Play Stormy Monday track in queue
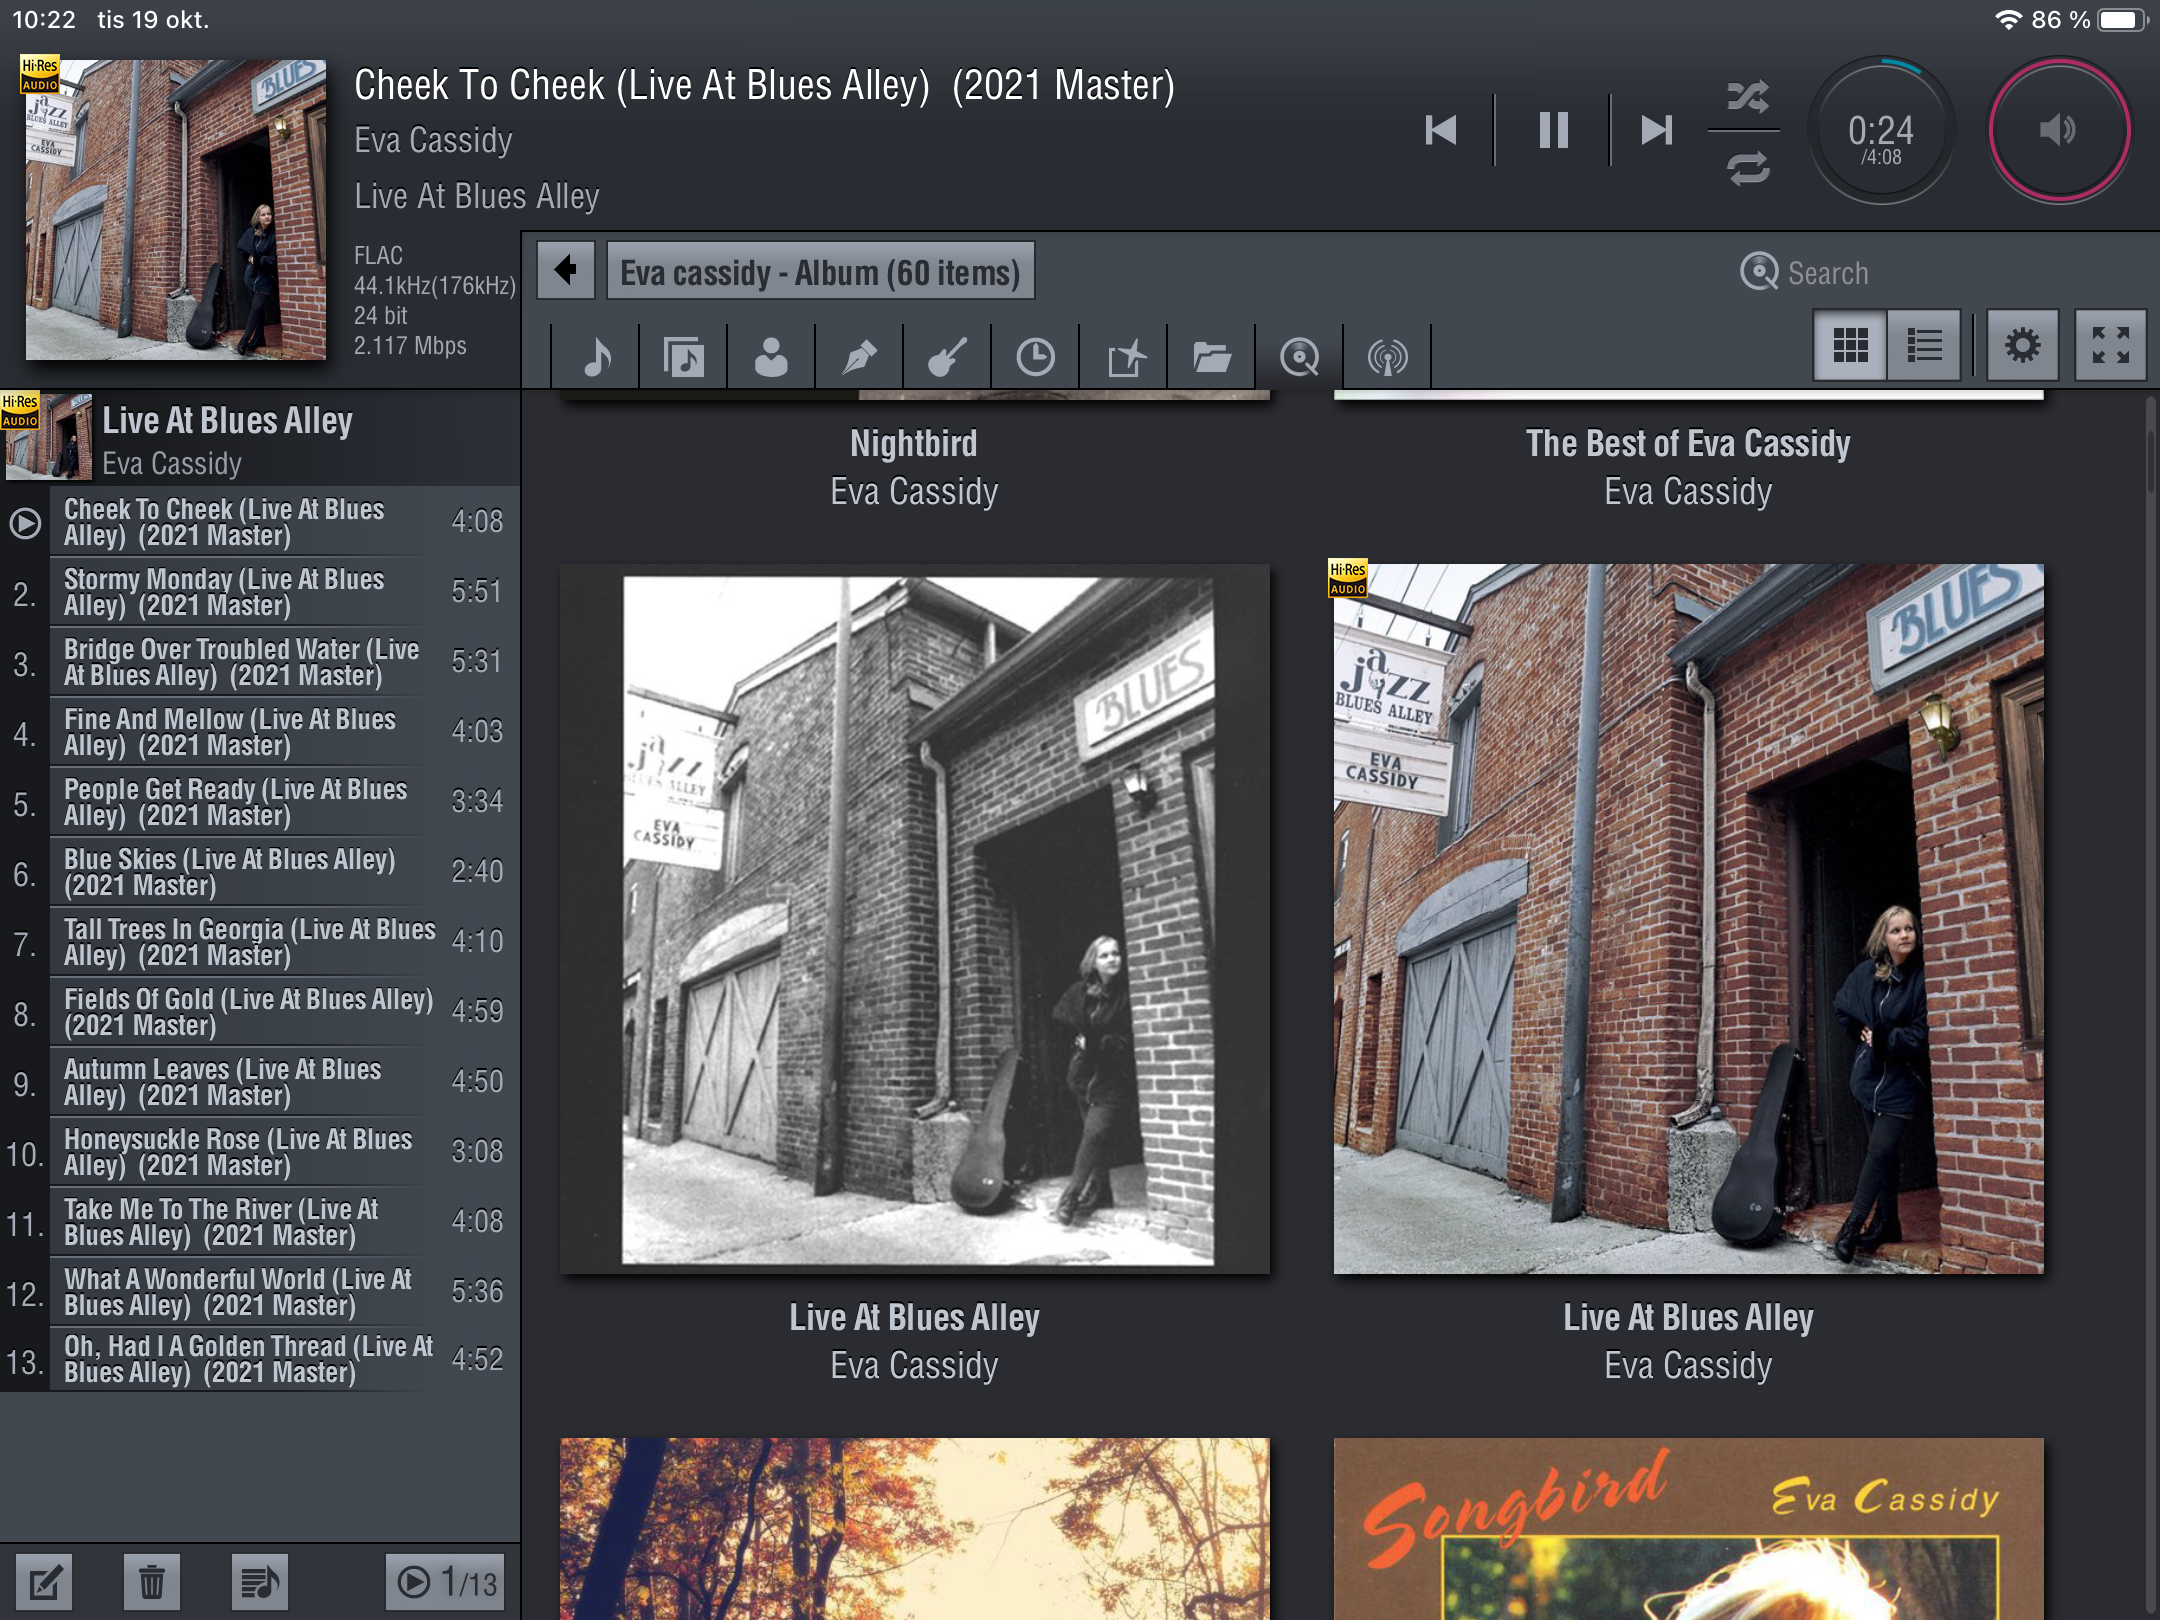The width and height of the screenshot is (2160, 1620). pos(260,592)
